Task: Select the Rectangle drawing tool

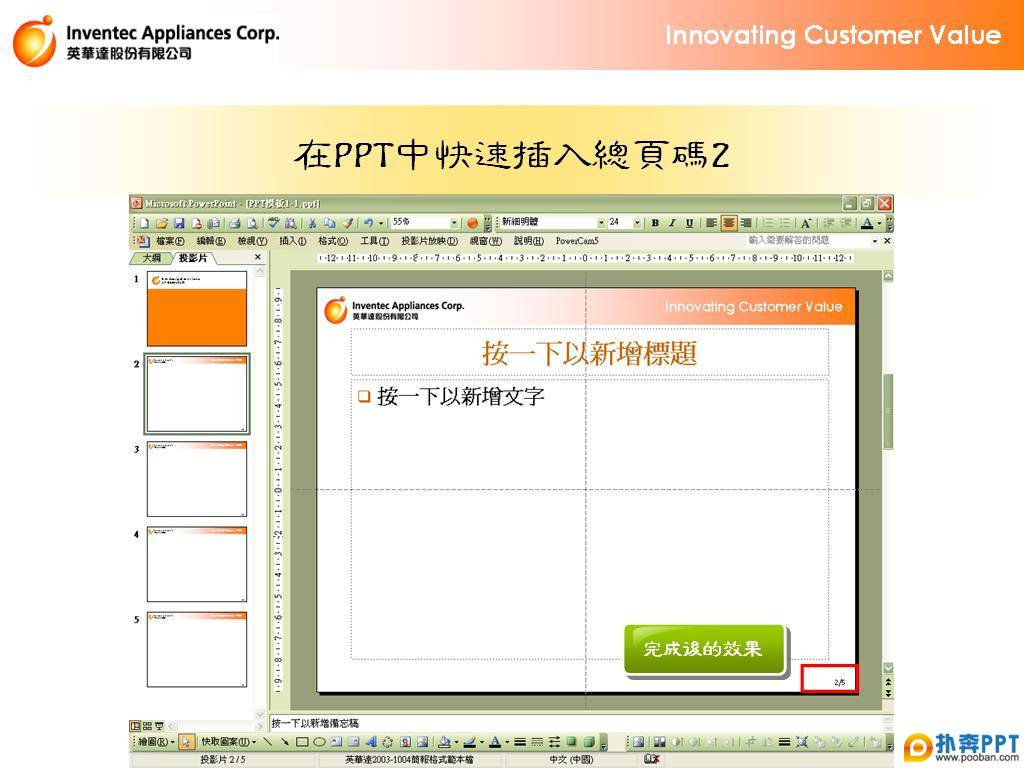Action: (302, 742)
